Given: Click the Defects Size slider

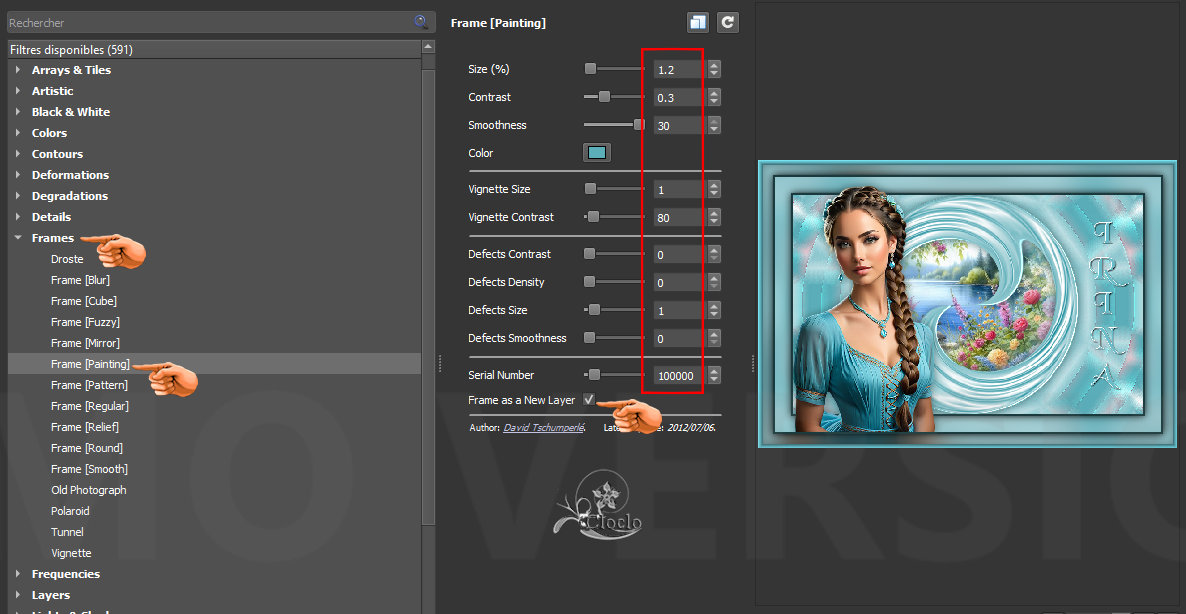Looking at the screenshot, I should [614, 310].
